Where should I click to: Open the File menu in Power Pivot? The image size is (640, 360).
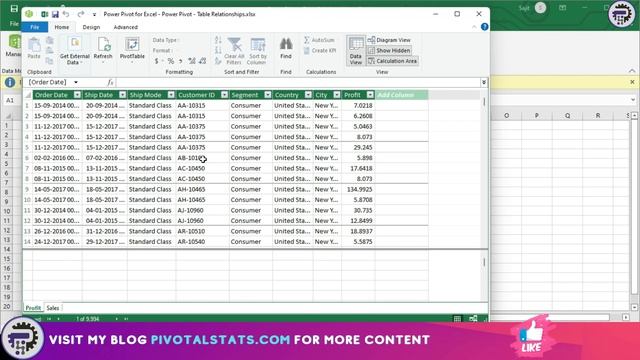[35, 27]
